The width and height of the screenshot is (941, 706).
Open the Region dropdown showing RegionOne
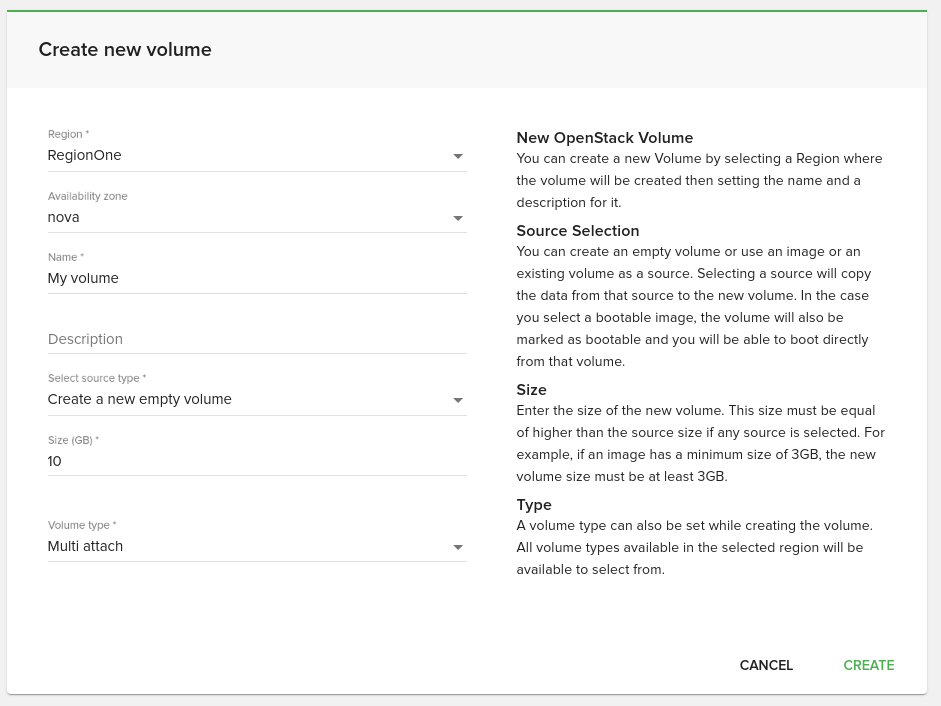(257, 155)
